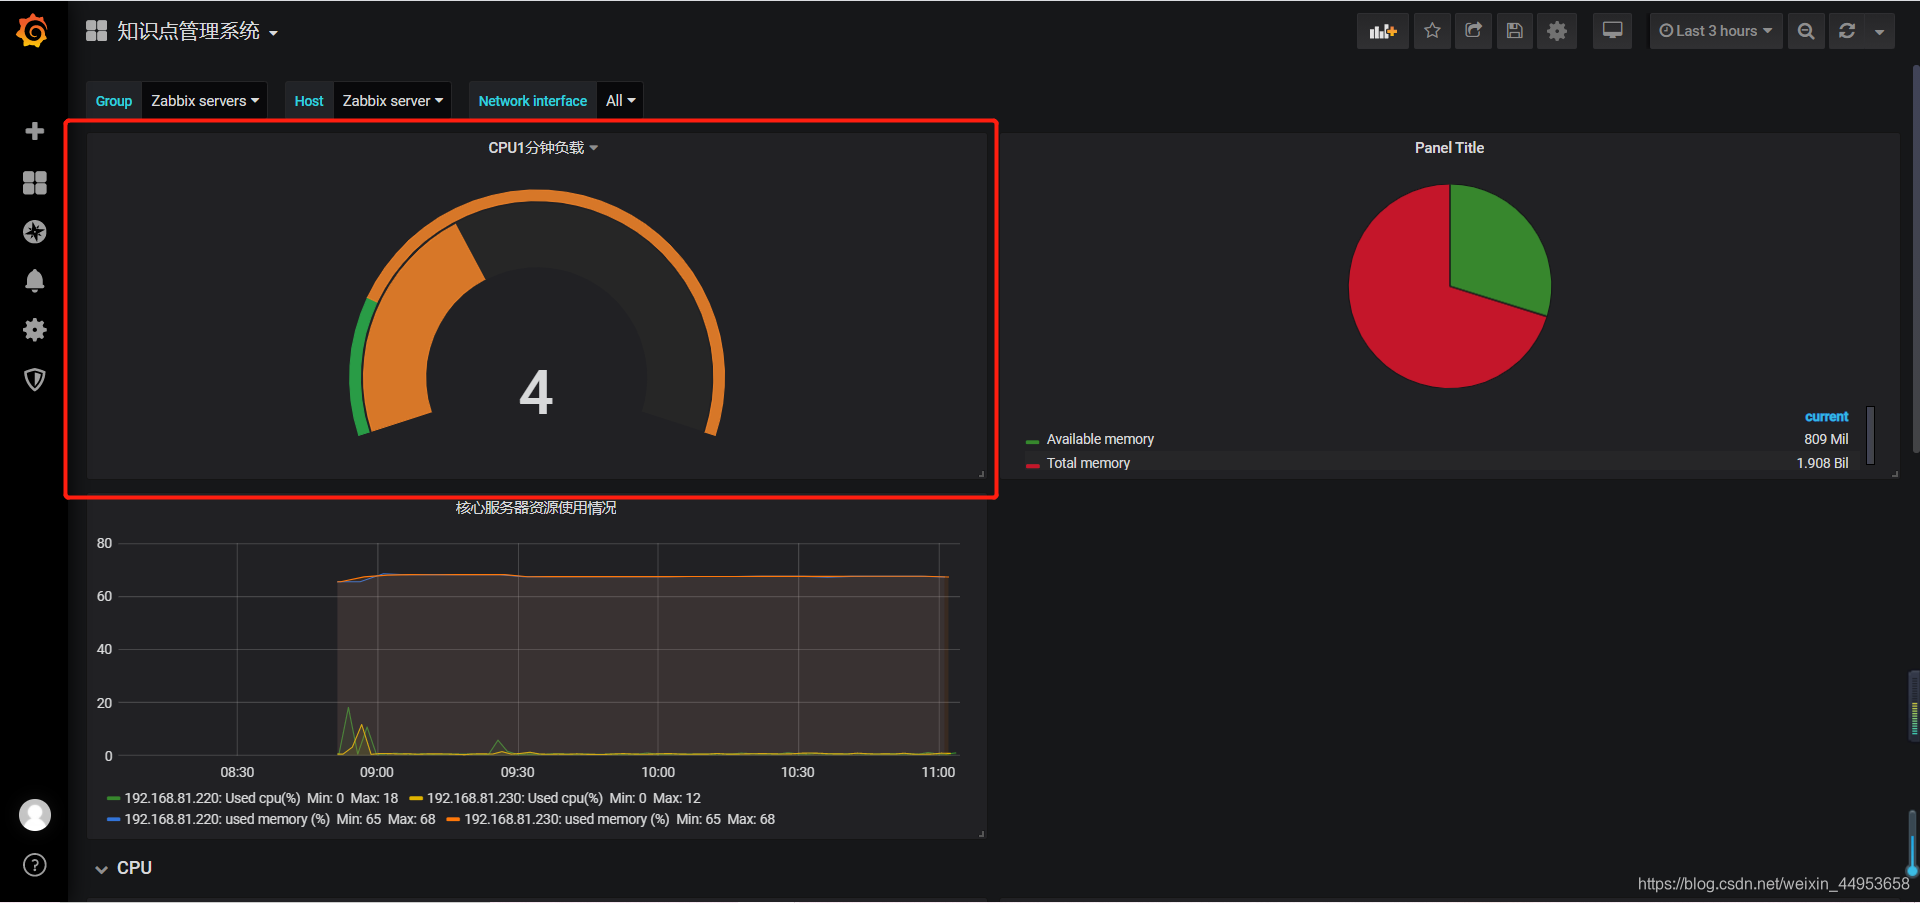Click the 核心服务器资源使用情况 panel title

(x=536, y=508)
